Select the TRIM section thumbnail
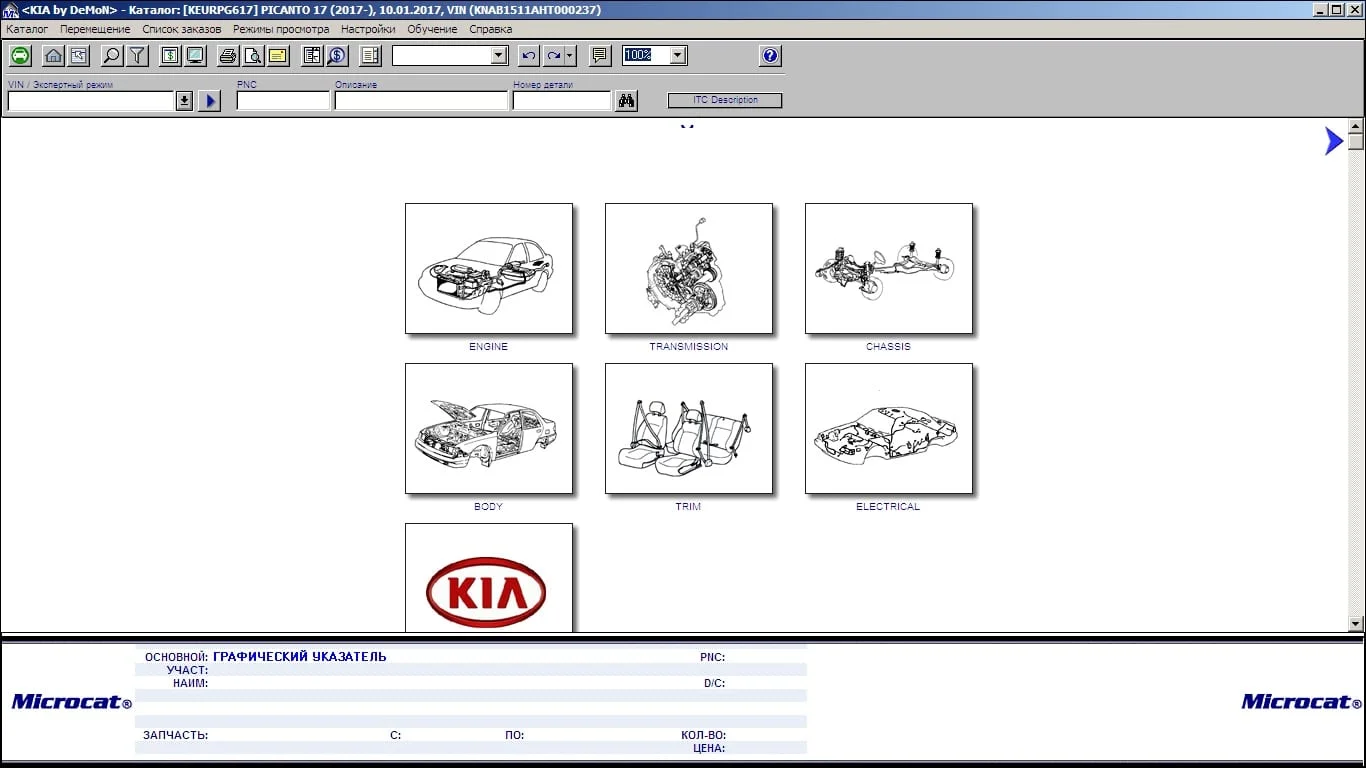This screenshot has height=768, width=1366. (689, 428)
